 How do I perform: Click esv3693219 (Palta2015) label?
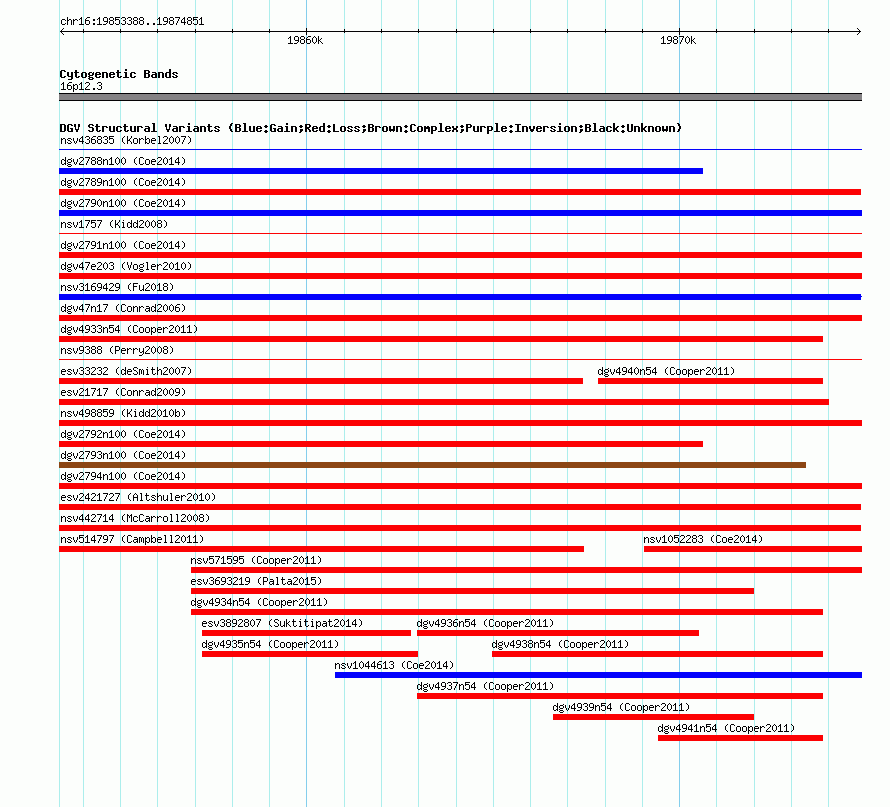256,581
